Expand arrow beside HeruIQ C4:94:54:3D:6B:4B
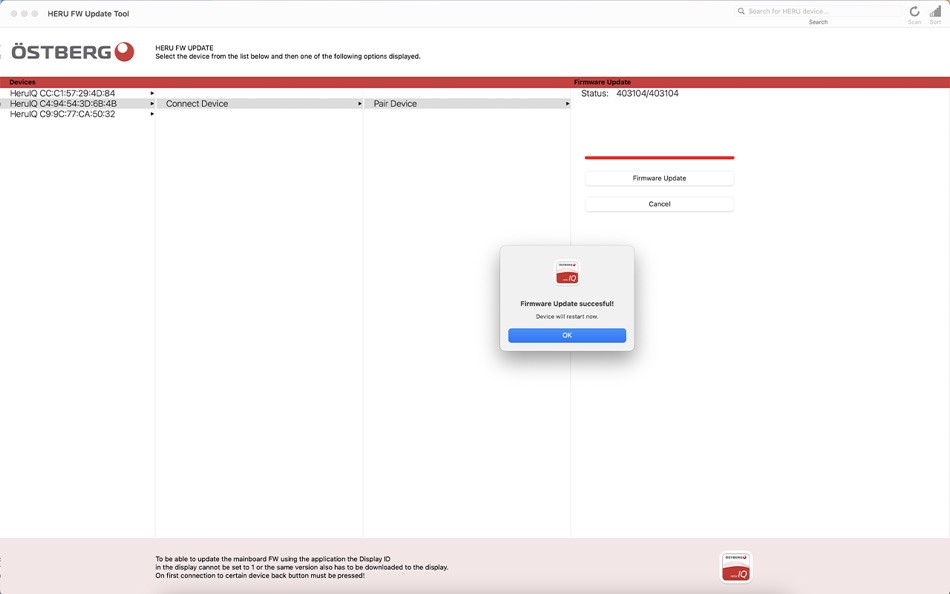 pyautogui.click(x=152, y=104)
